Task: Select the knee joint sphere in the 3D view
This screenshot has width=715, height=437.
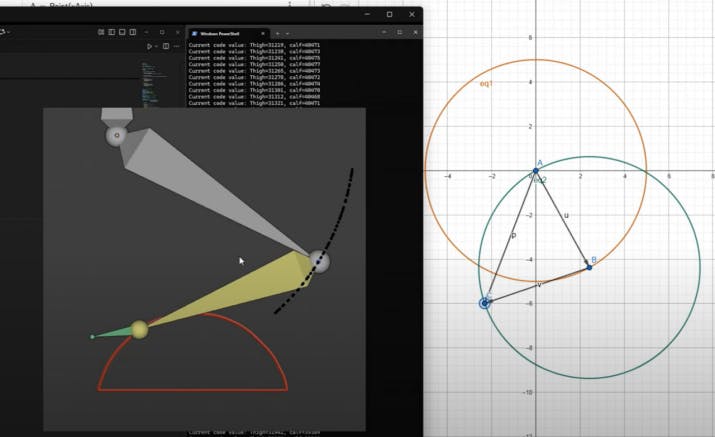Action: (x=318, y=262)
